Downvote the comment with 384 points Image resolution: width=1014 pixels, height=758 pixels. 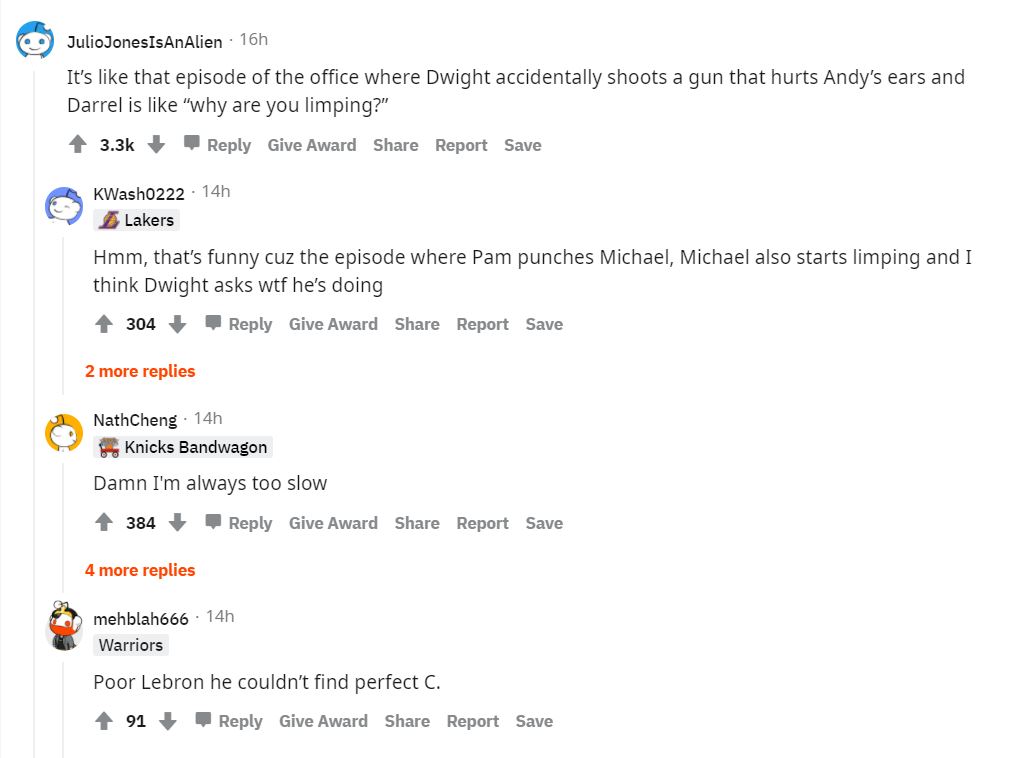click(x=178, y=523)
